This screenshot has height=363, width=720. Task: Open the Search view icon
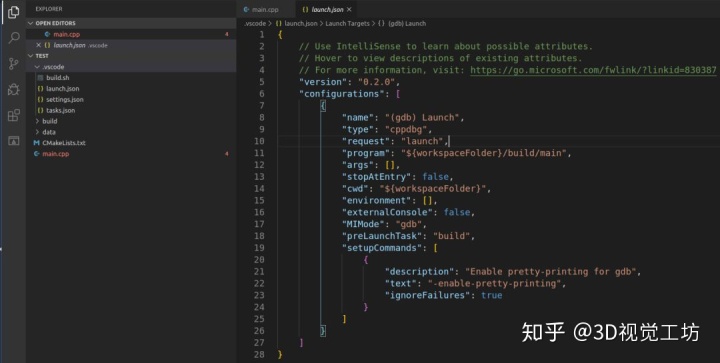click(x=14, y=38)
